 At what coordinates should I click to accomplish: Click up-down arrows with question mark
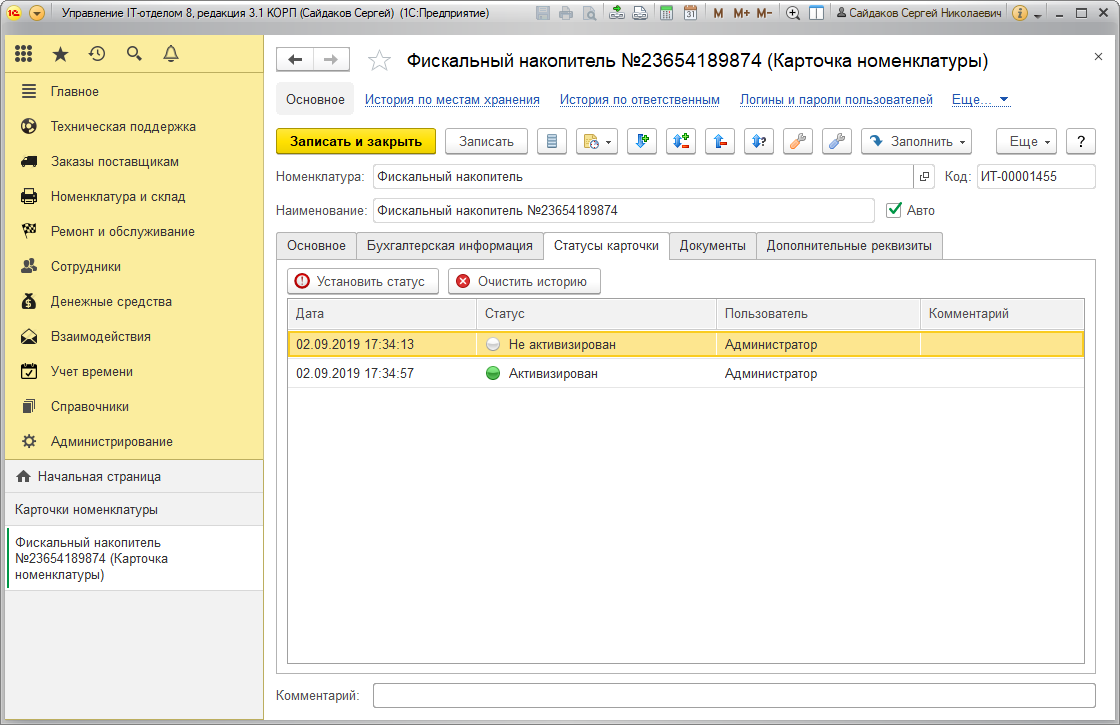click(x=759, y=141)
